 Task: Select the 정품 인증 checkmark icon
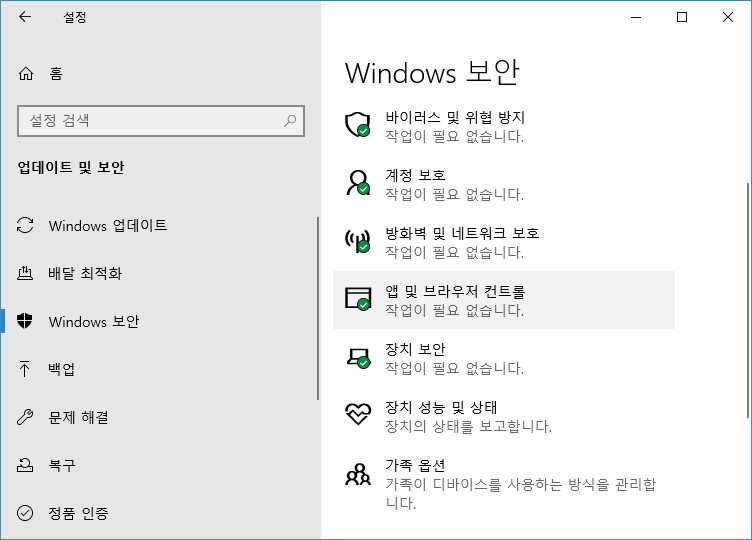[25, 513]
